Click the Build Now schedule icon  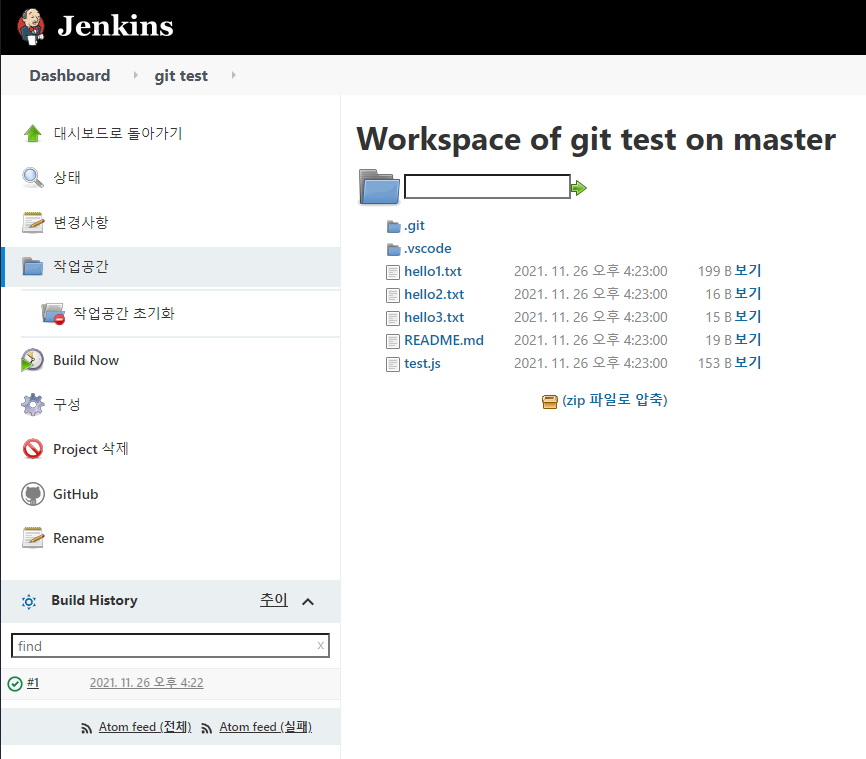click(x=33, y=360)
